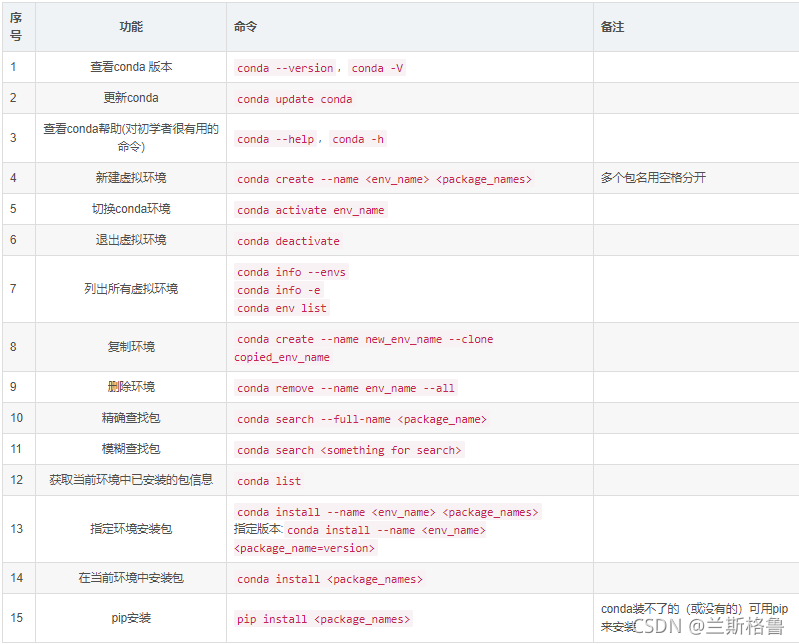Select the 'conda info --envs' command
This screenshot has width=799, height=644.
pyautogui.click(x=291, y=272)
